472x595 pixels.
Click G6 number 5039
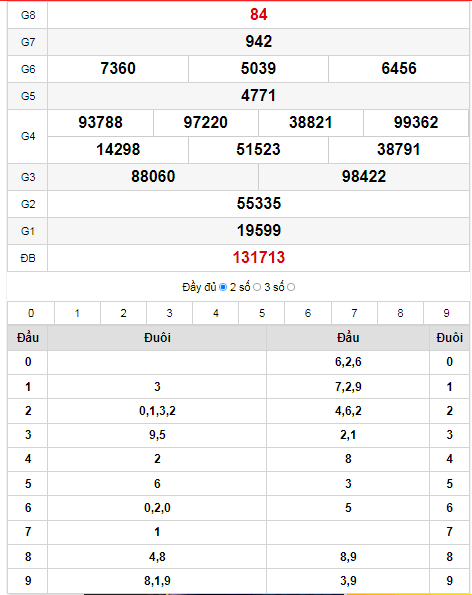tap(258, 68)
